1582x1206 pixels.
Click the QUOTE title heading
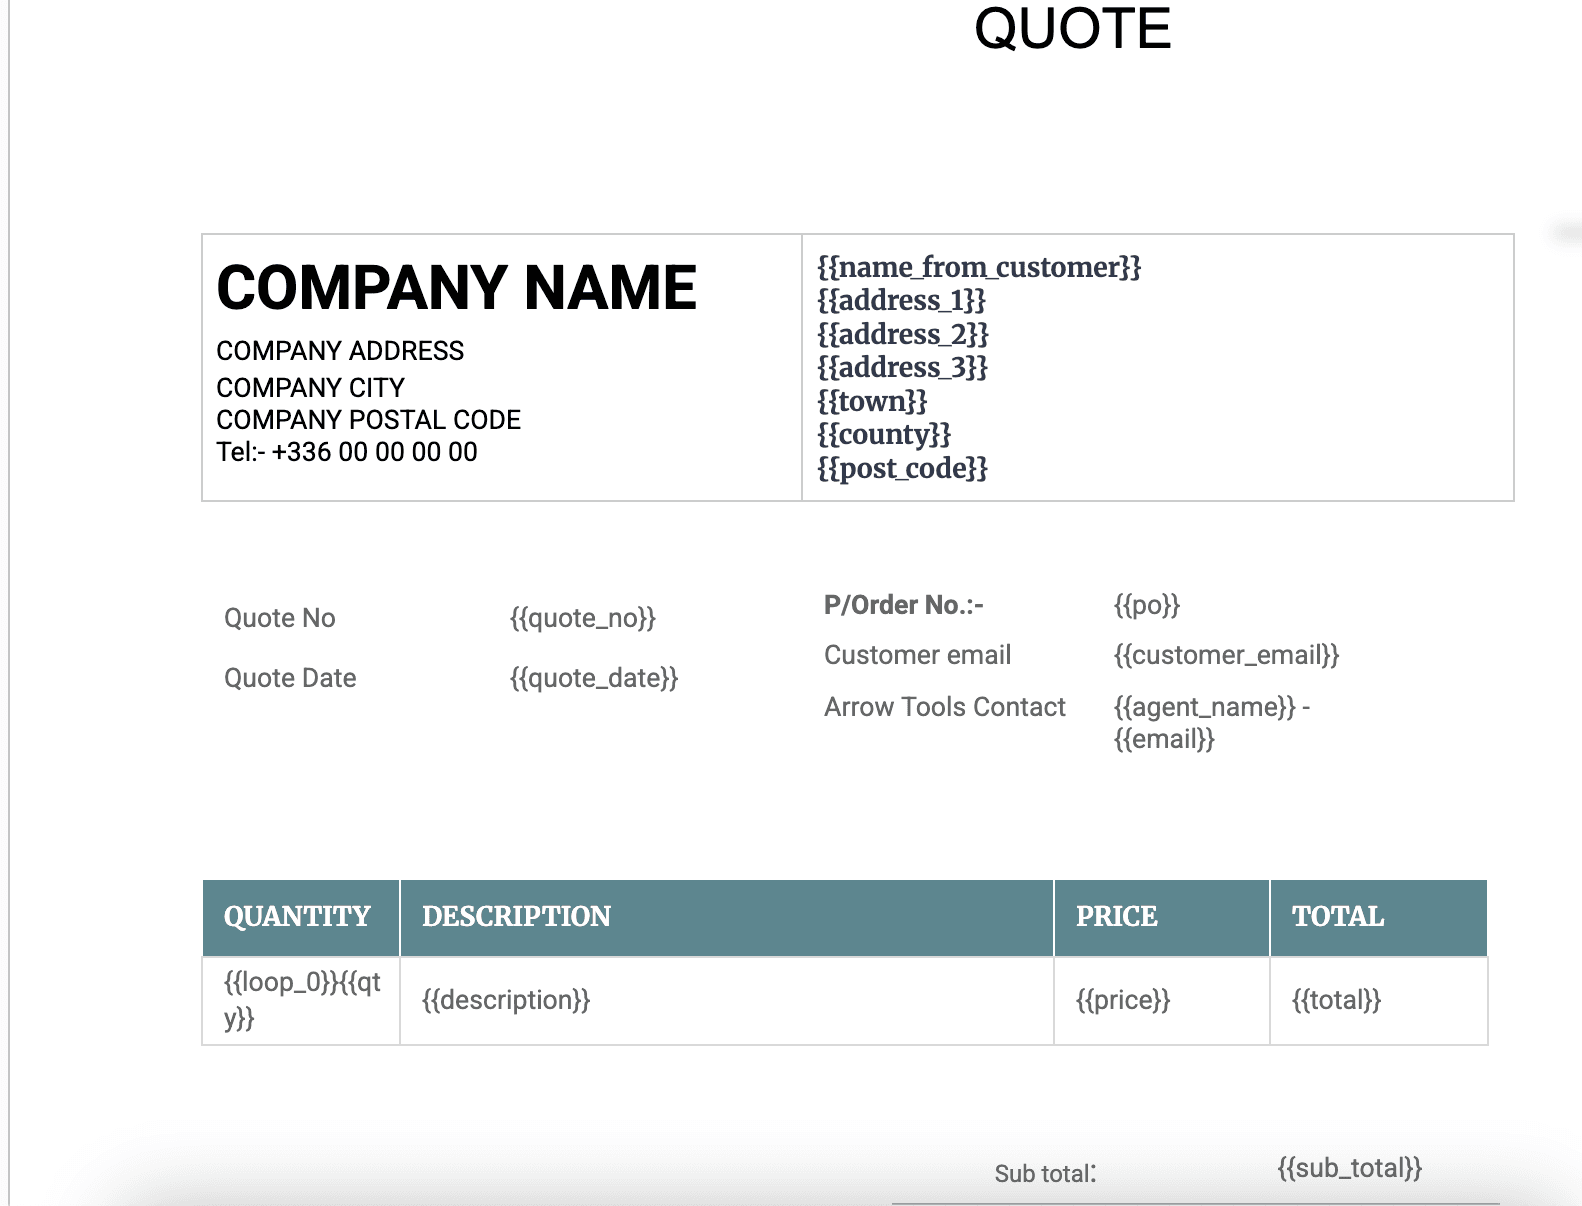1072,29
